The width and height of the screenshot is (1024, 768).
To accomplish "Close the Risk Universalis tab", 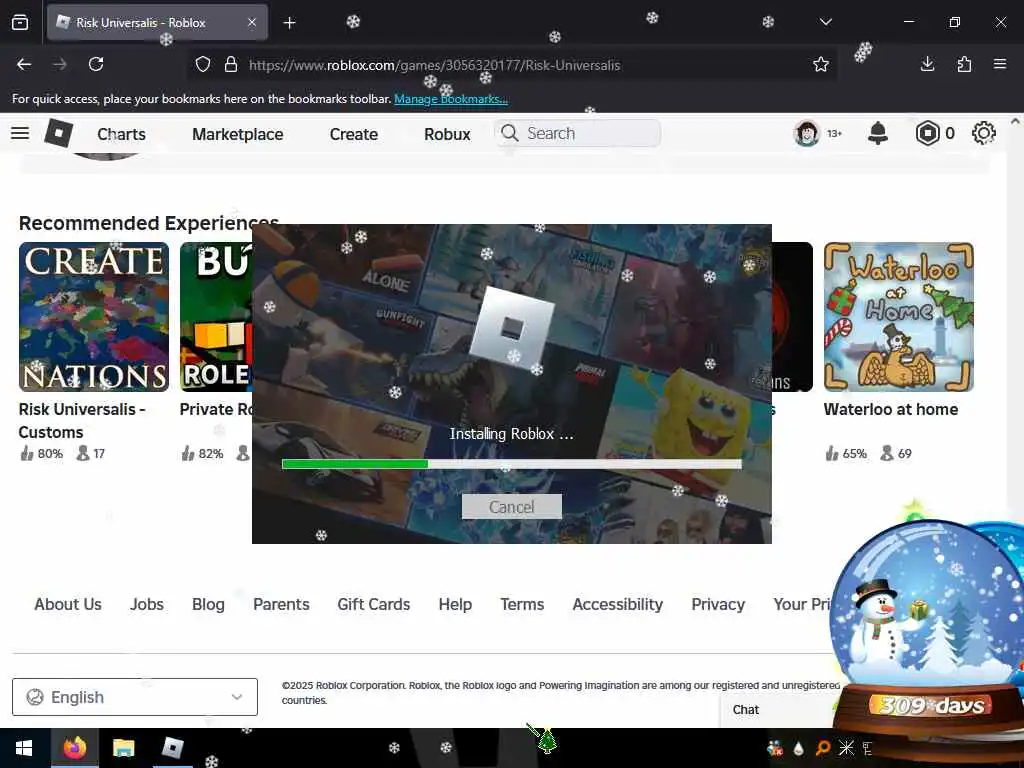I will (x=252, y=22).
